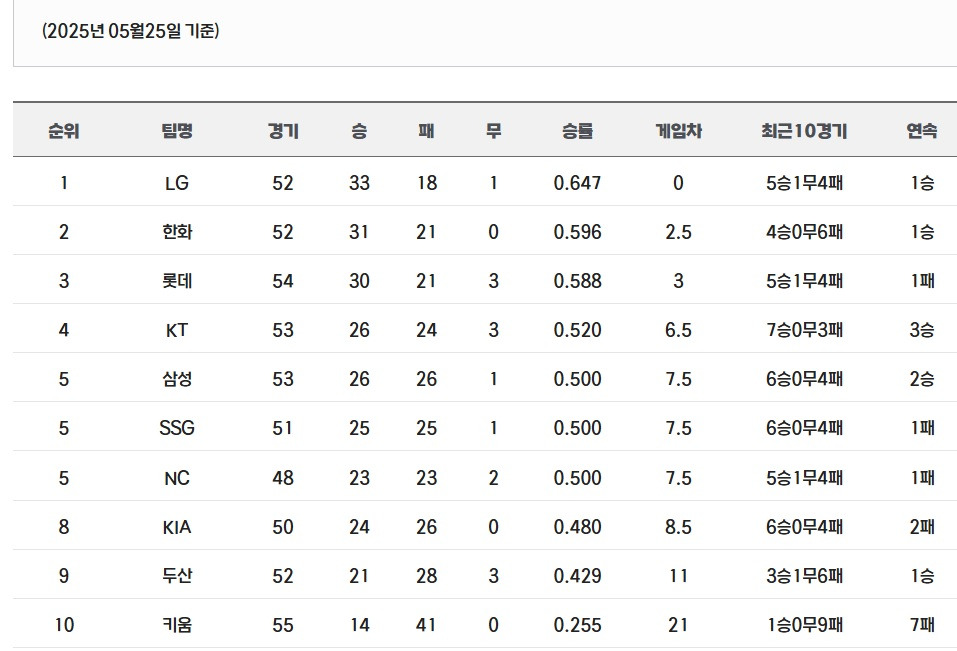
Task: Click the 승률 column header
Action: pos(577,131)
